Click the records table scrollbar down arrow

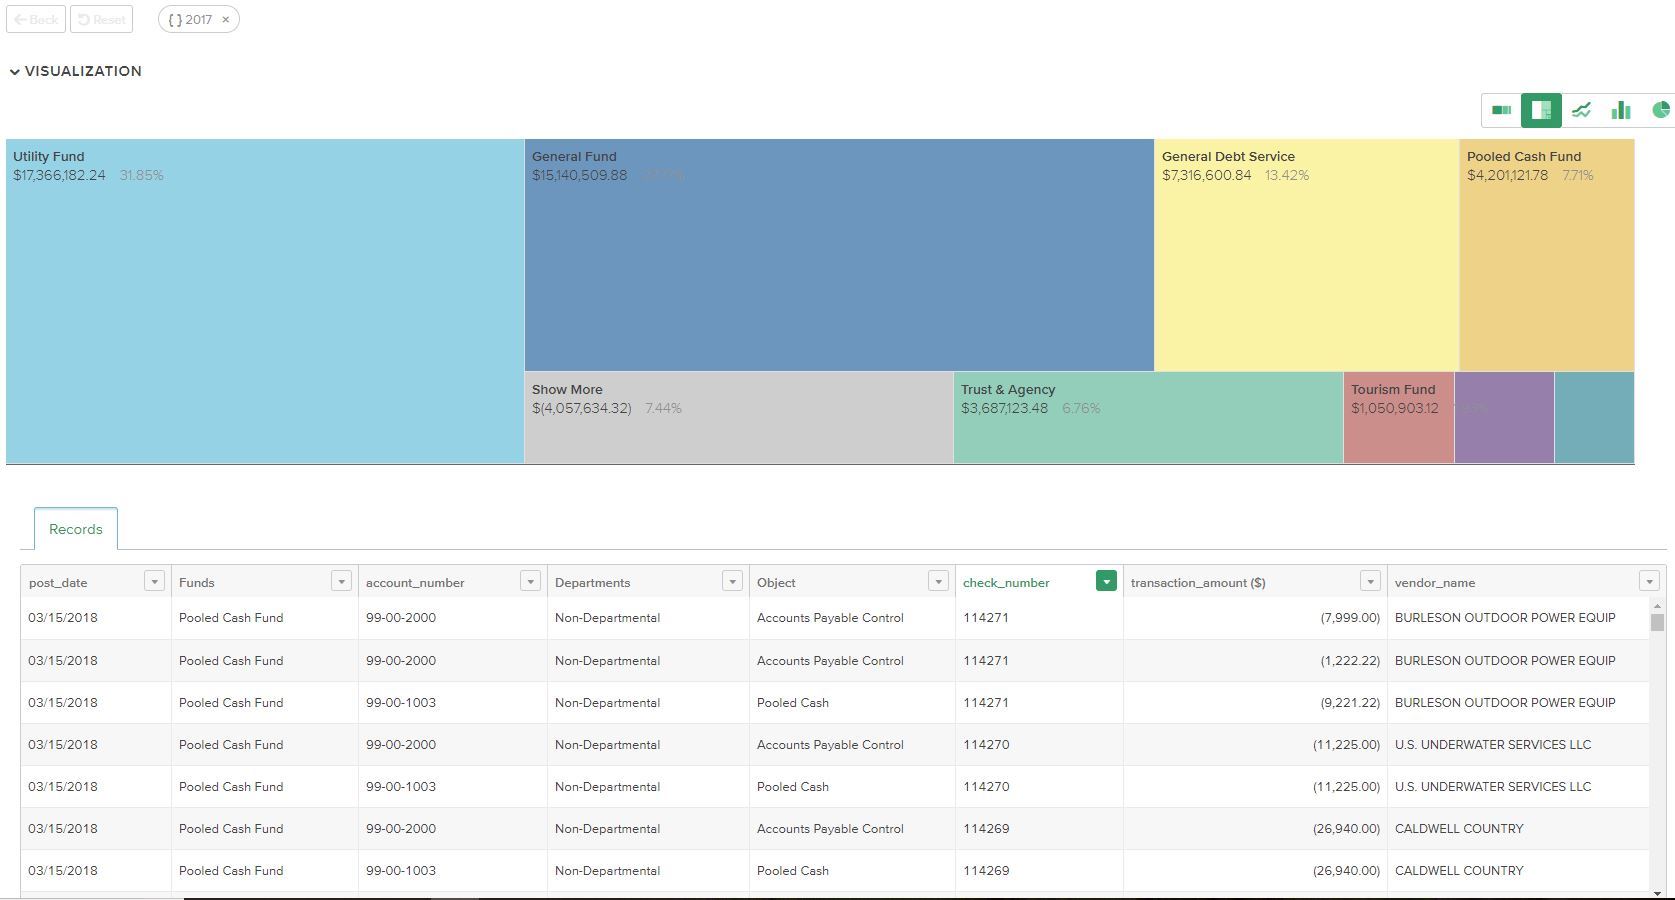tap(1657, 892)
